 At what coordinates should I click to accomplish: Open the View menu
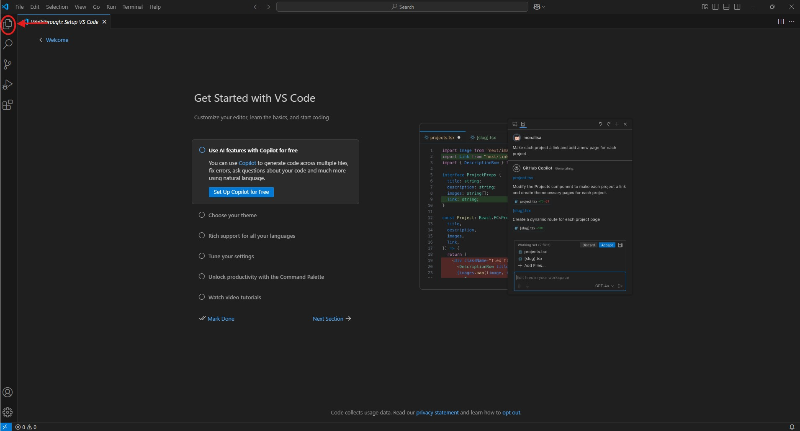pyautogui.click(x=81, y=7)
